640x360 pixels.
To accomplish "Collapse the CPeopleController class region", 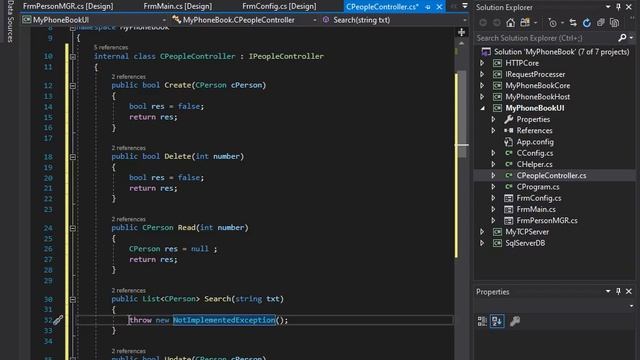I will 73,57.
